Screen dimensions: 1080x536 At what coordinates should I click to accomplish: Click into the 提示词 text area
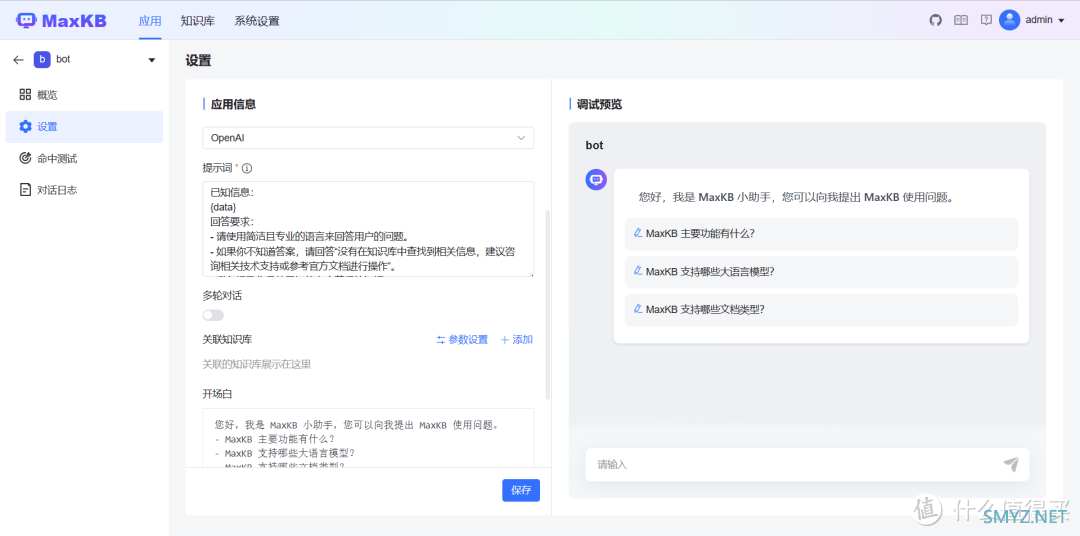click(368, 229)
